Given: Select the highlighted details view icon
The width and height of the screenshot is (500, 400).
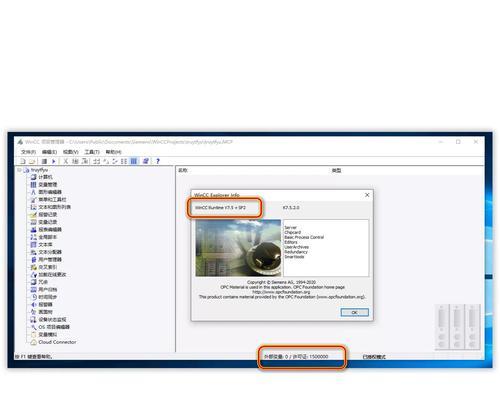Looking at the screenshot, I should coord(134,161).
